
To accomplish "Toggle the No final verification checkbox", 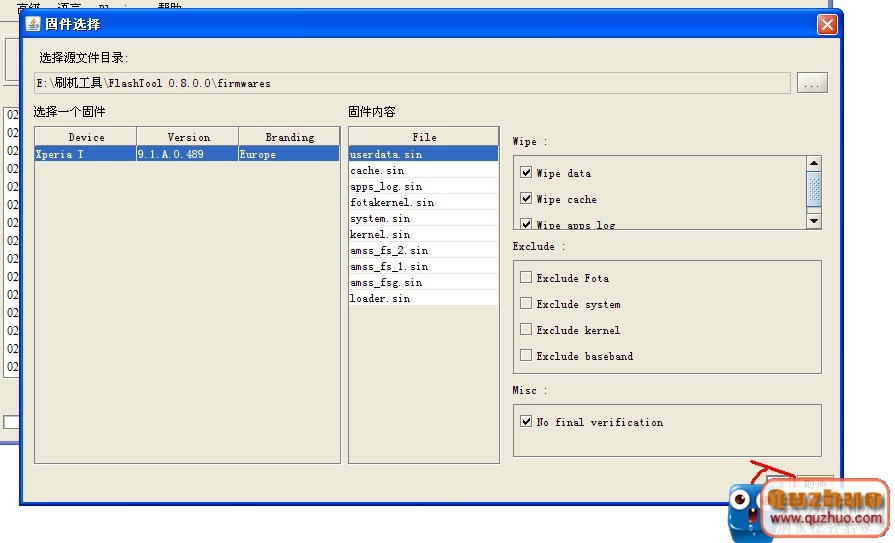I will click(526, 421).
